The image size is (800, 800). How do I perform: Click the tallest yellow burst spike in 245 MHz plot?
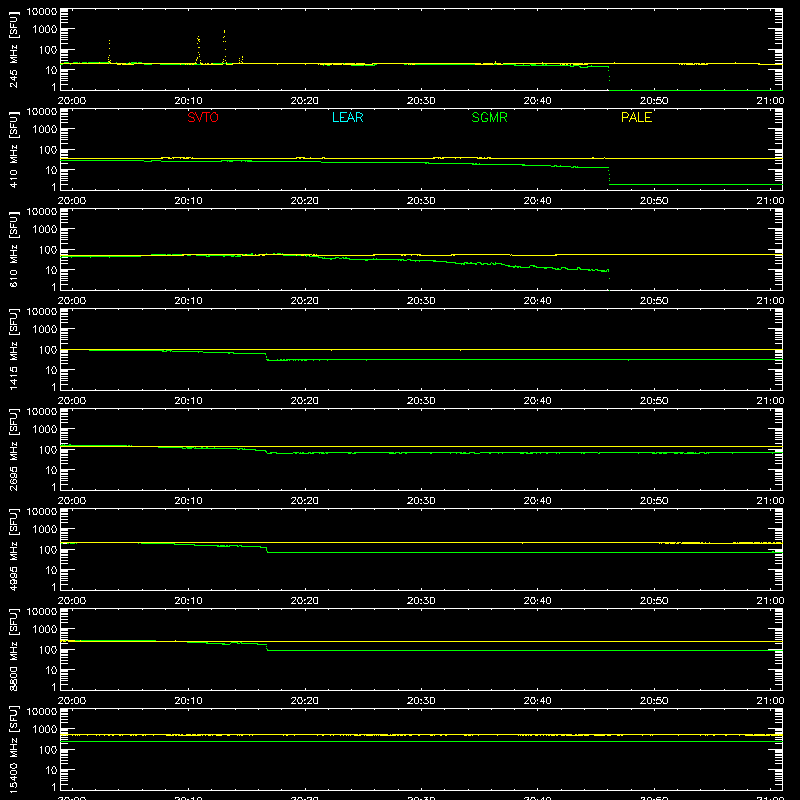[x=224, y=46]
